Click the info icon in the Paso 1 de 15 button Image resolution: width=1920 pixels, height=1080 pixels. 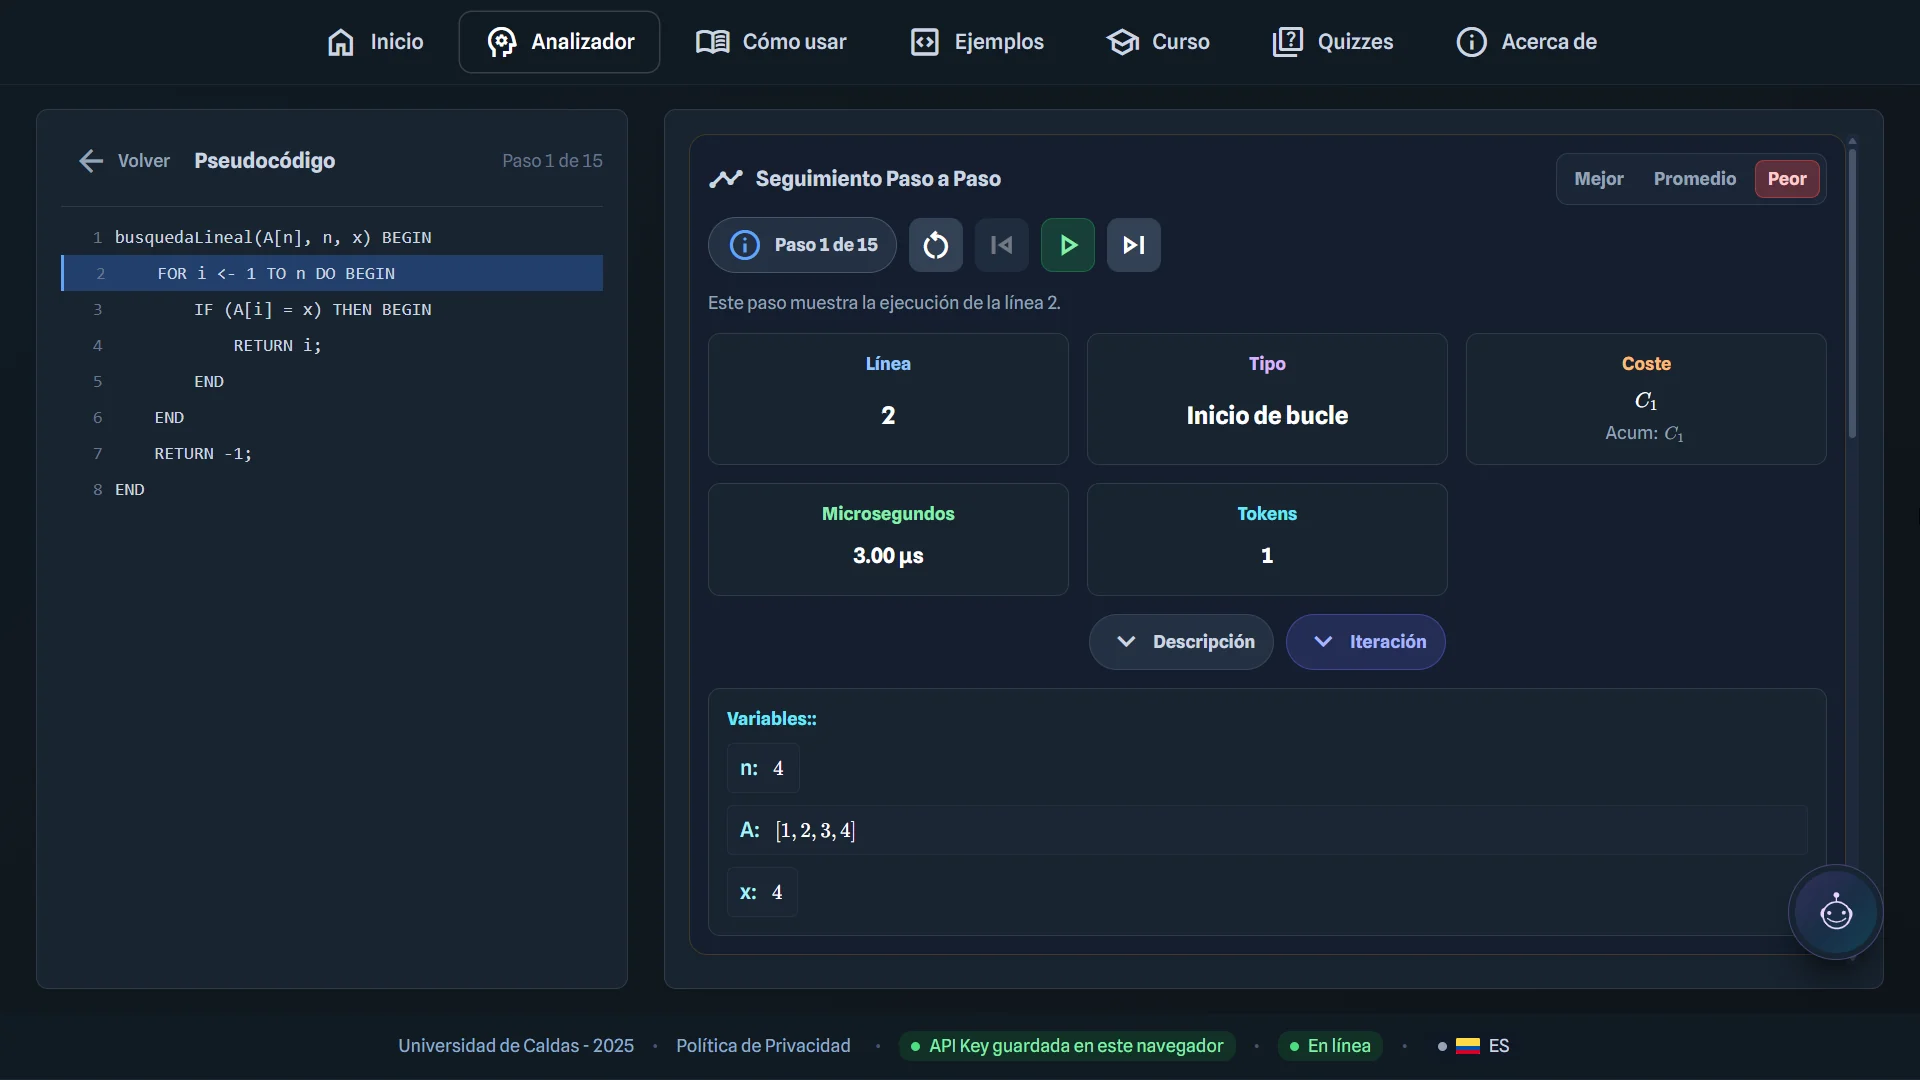click(745, 245)
